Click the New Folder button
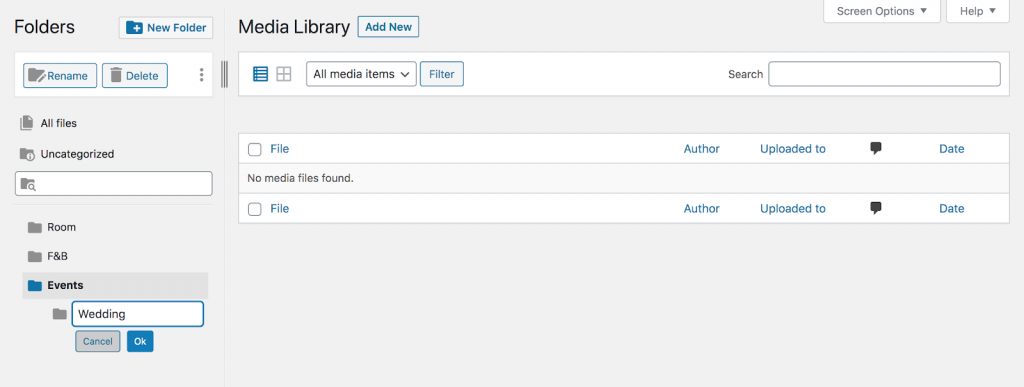Image resolution: width=1024 pixels, height=387 pixels. tap(166, 27)
